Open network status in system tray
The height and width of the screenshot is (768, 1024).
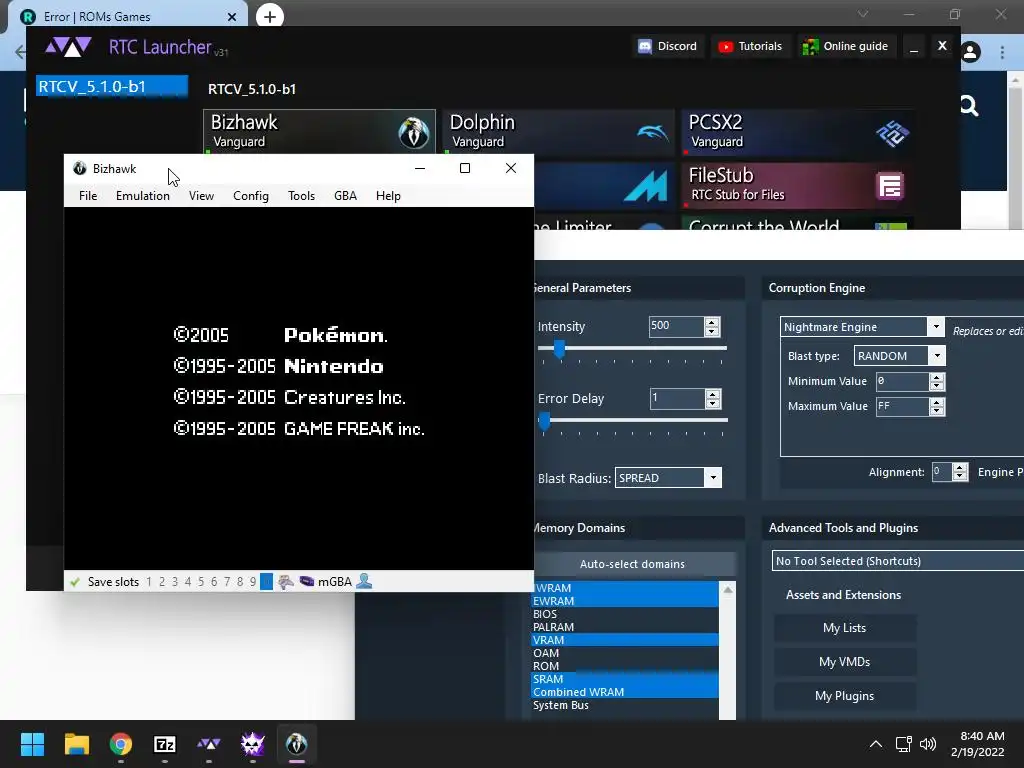coord(904,744)
